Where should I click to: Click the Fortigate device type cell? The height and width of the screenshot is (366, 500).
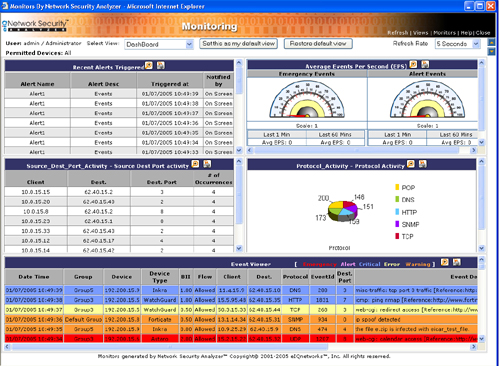point(160,319)
